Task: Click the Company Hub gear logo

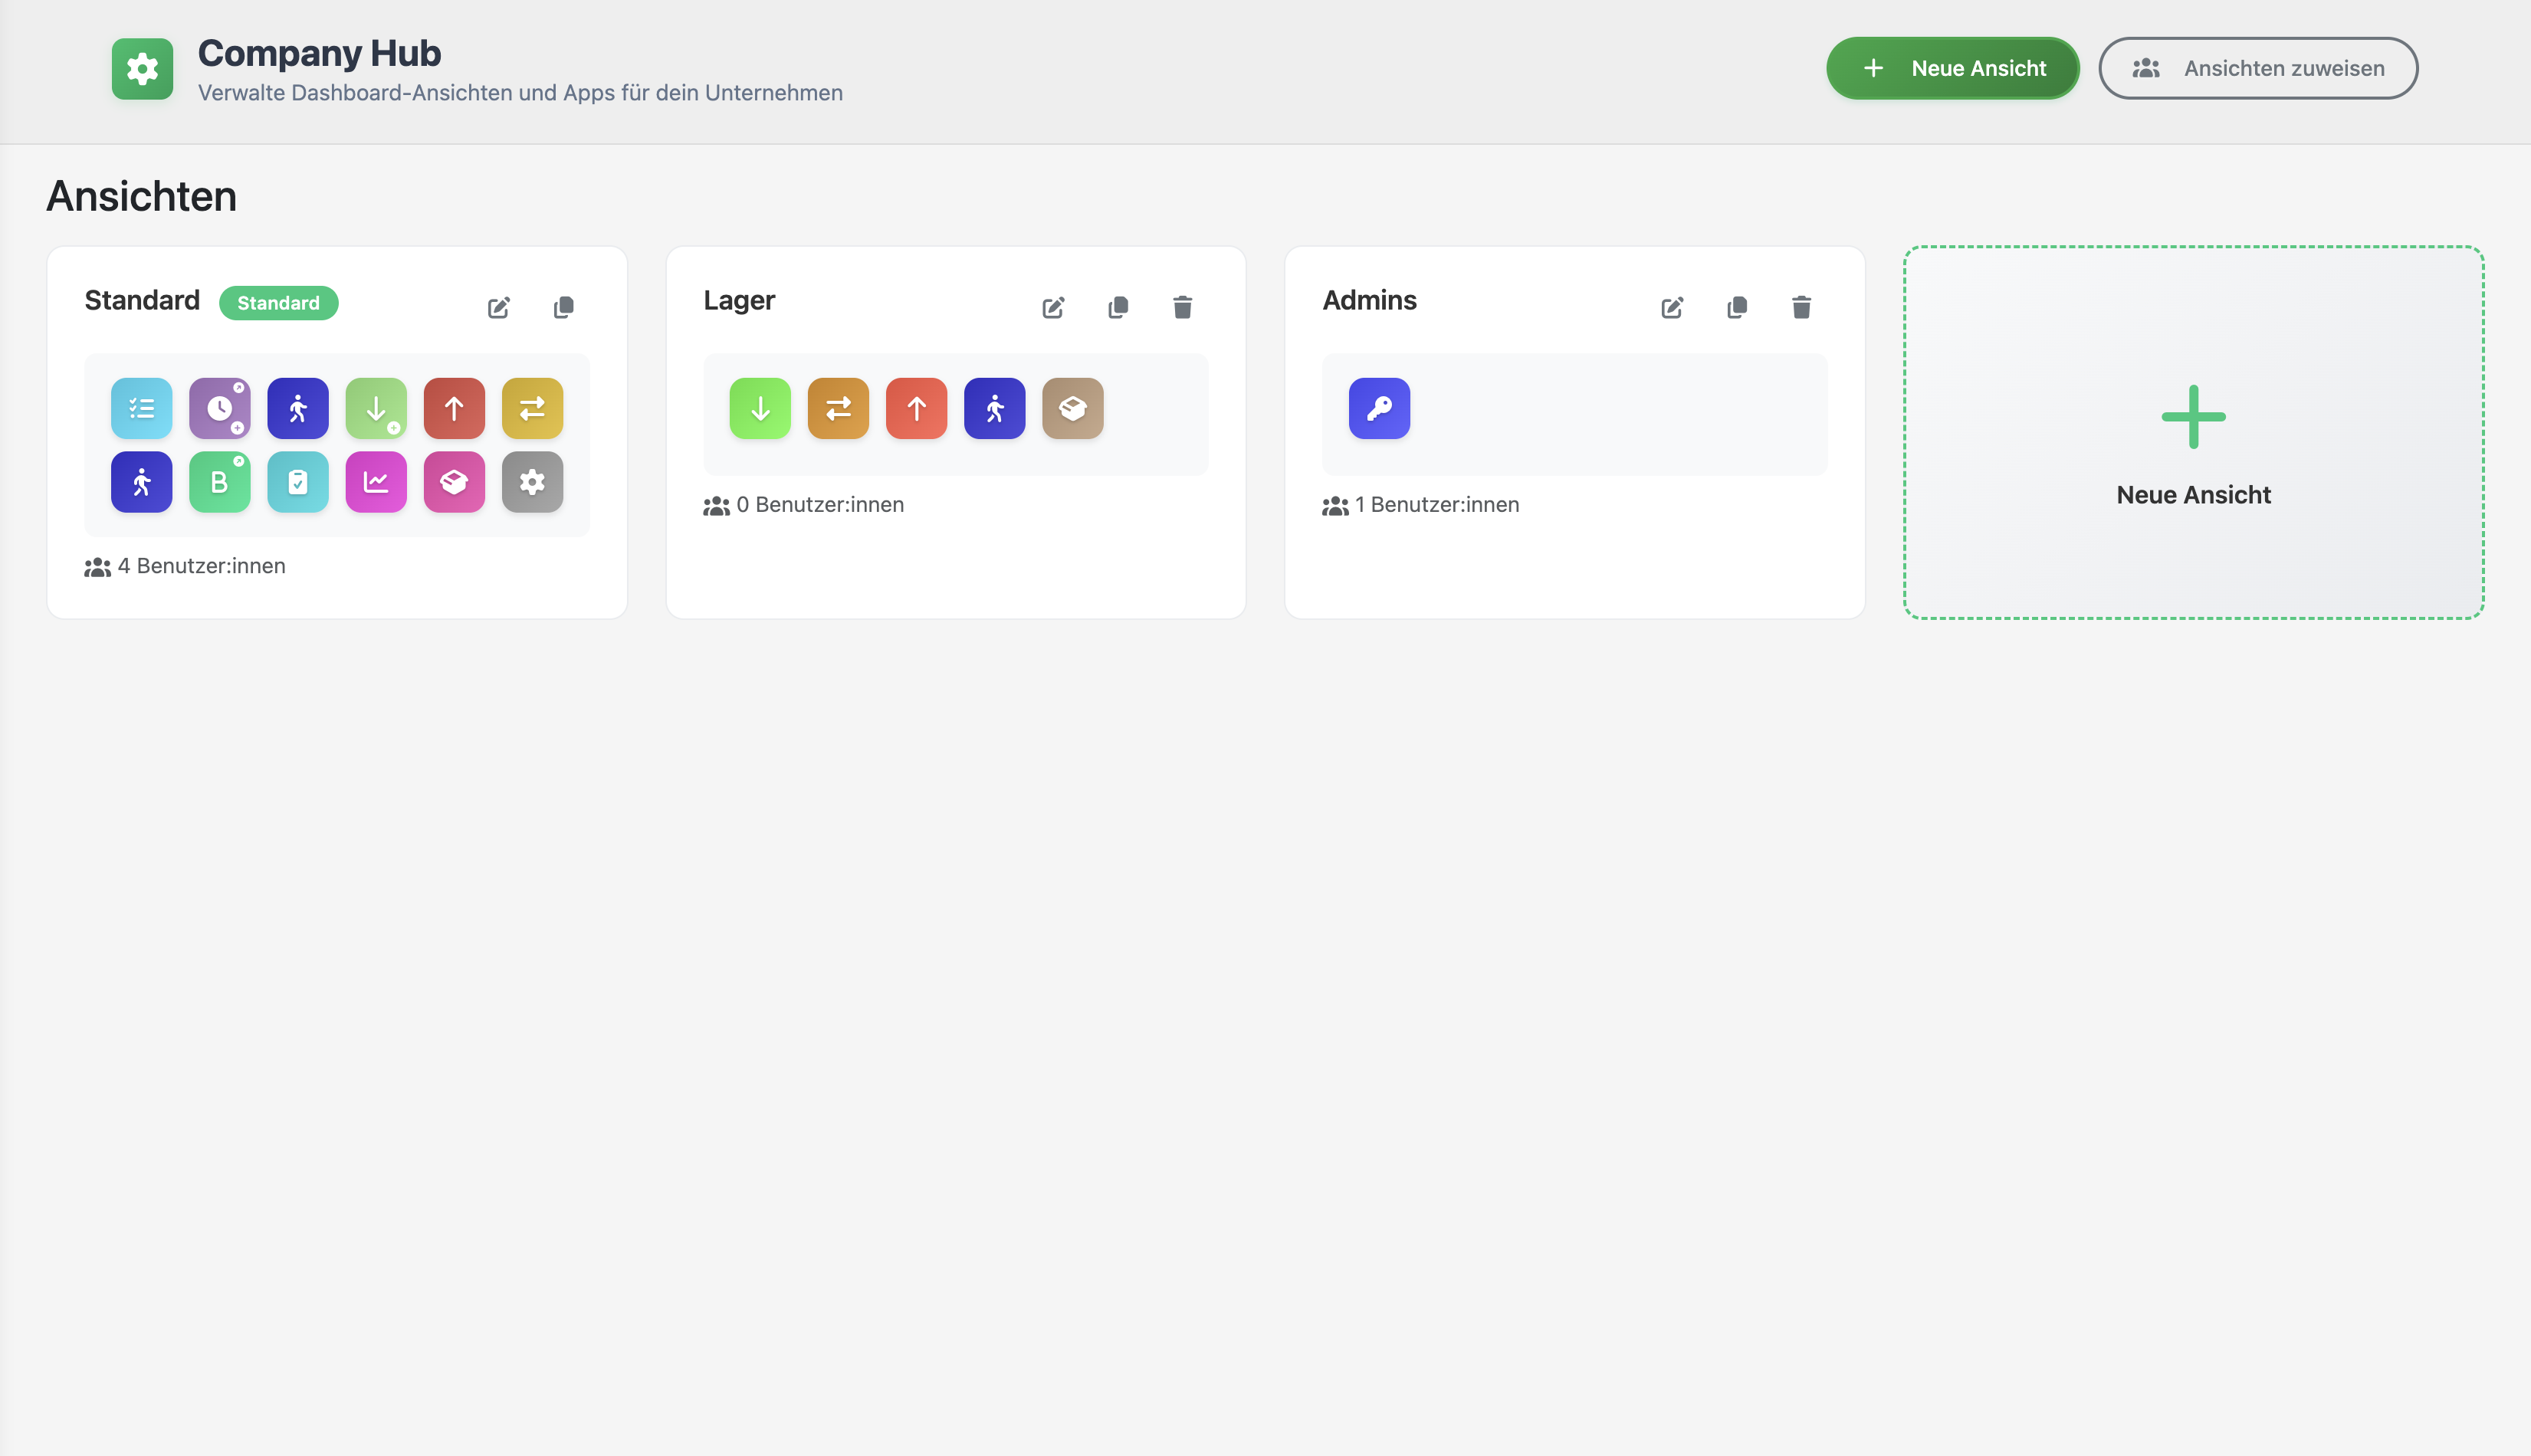Action: (142, 68)
